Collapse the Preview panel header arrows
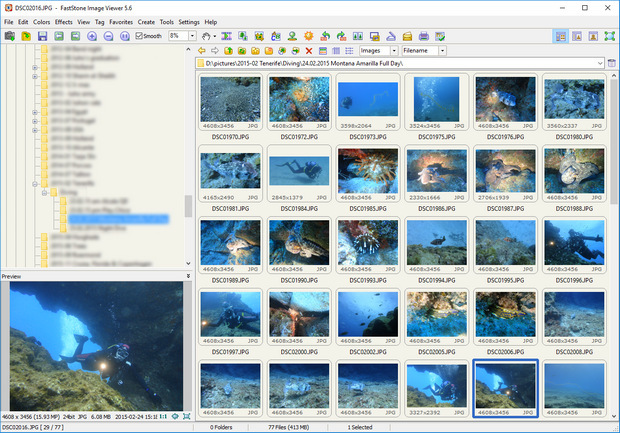The width and height of the screenshot is (620, 433). pos(188,276)
